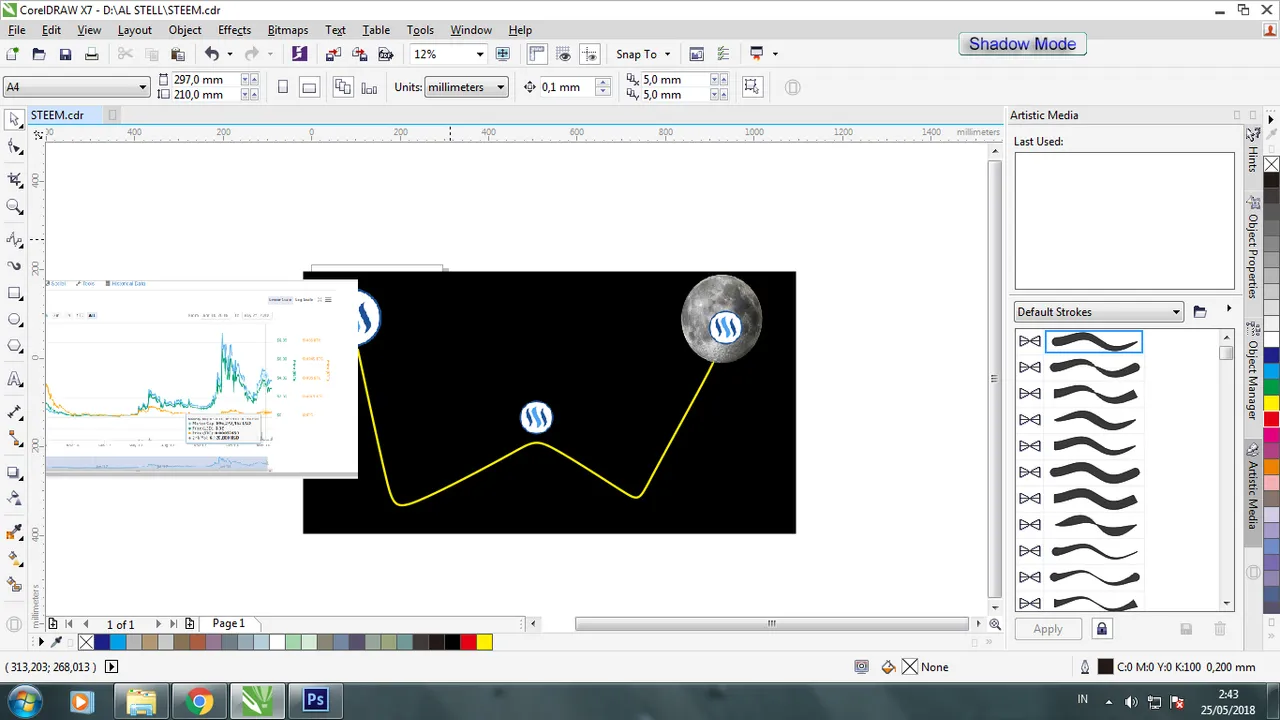Screen dimensions: 1280x720
Task: Select the Shape edit tool
Action: pyautogui.click(x=15, y=147)
